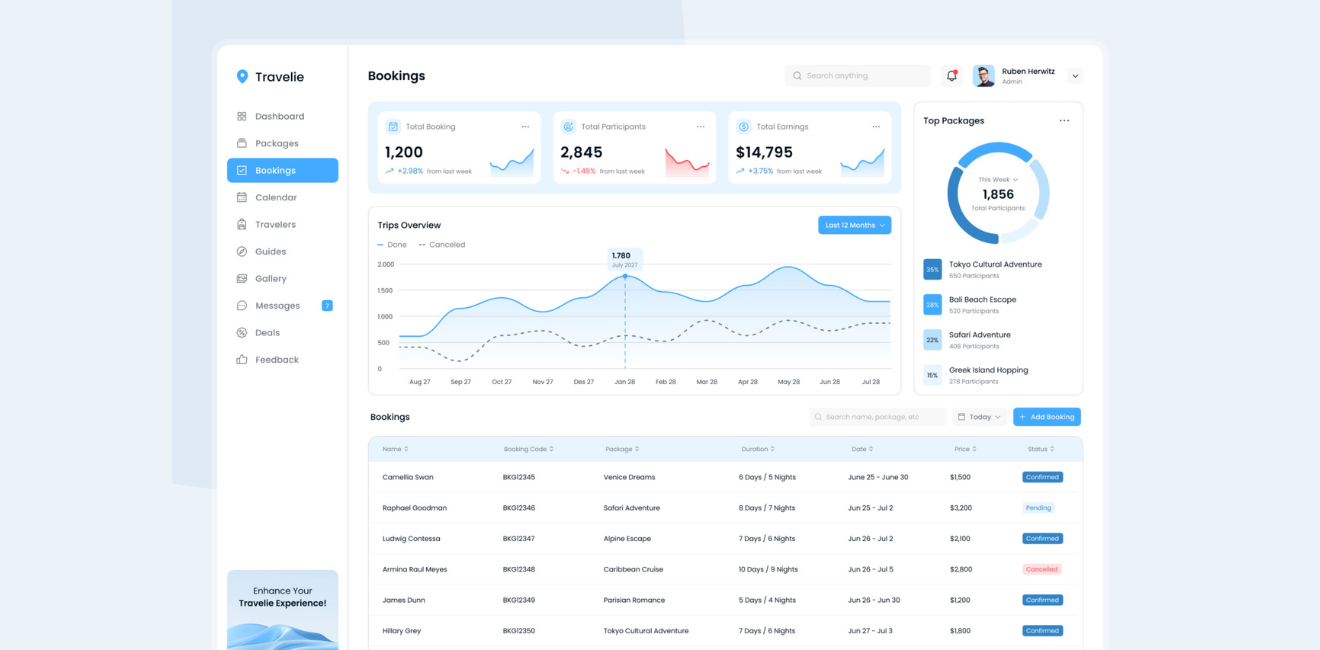Select the Packages sidebar icon
The height and width of the screenshot is (650, 1320).
(x=241, y=143)
